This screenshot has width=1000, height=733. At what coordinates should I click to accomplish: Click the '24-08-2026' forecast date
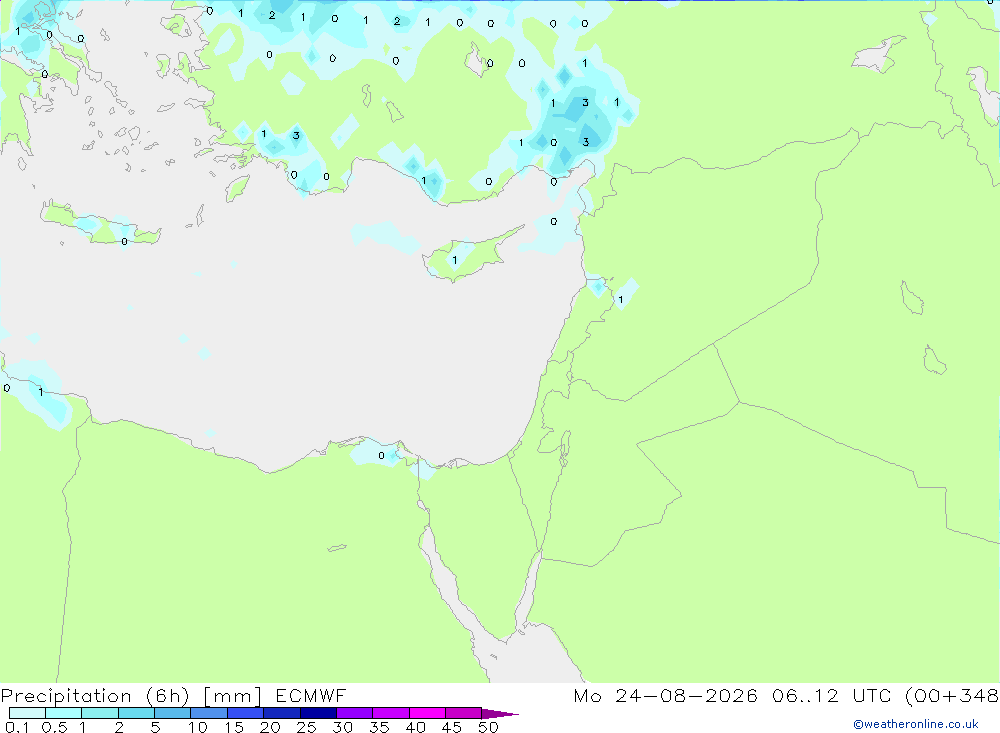[687, 695]
